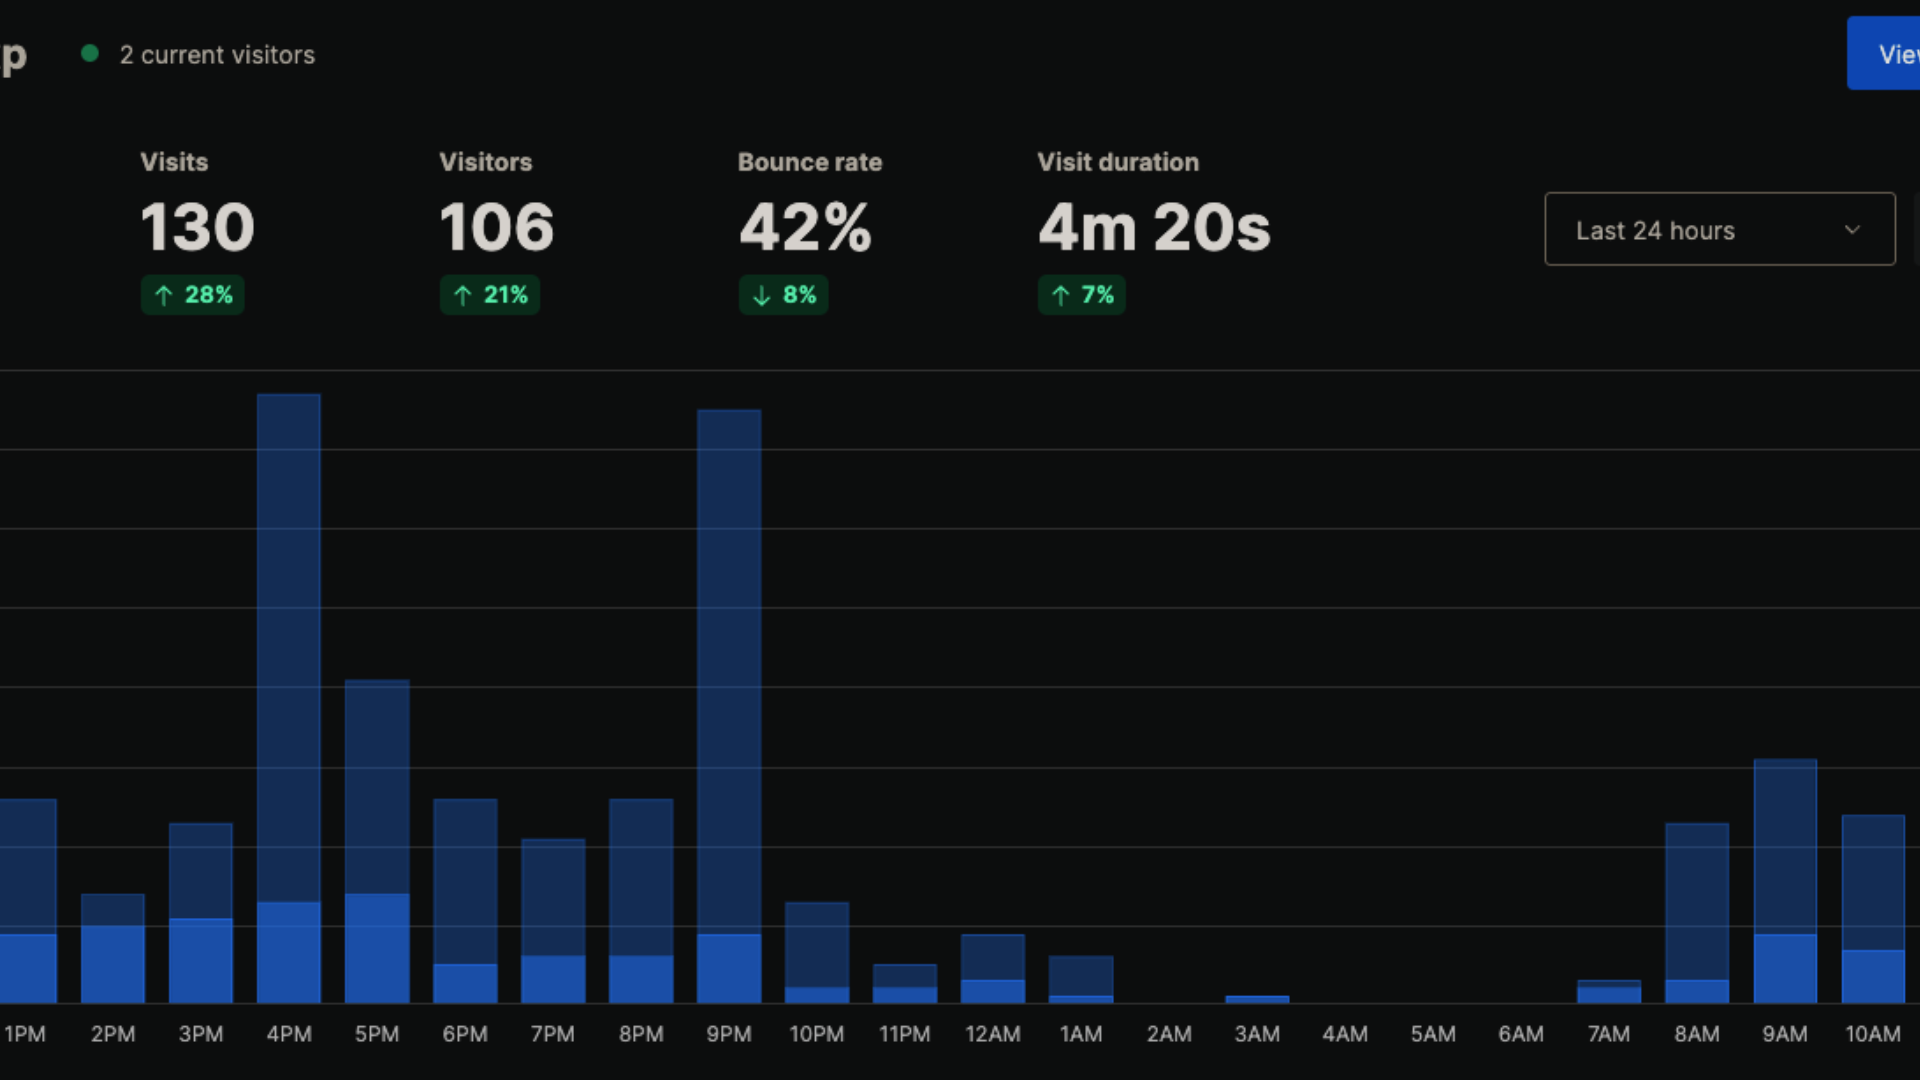Select the Visit duration 4m 20s metric
The height and width of the screenshot is (1080, 1920).
point(1154,227)
